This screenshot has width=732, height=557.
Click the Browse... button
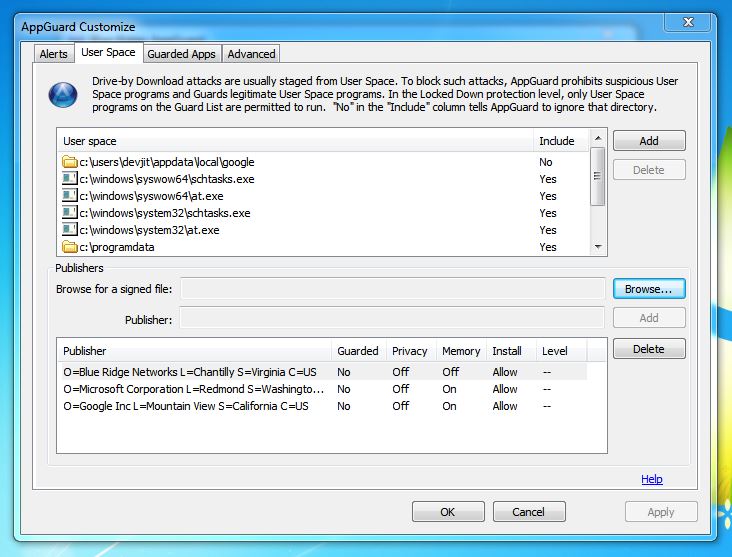click(649, 289)
